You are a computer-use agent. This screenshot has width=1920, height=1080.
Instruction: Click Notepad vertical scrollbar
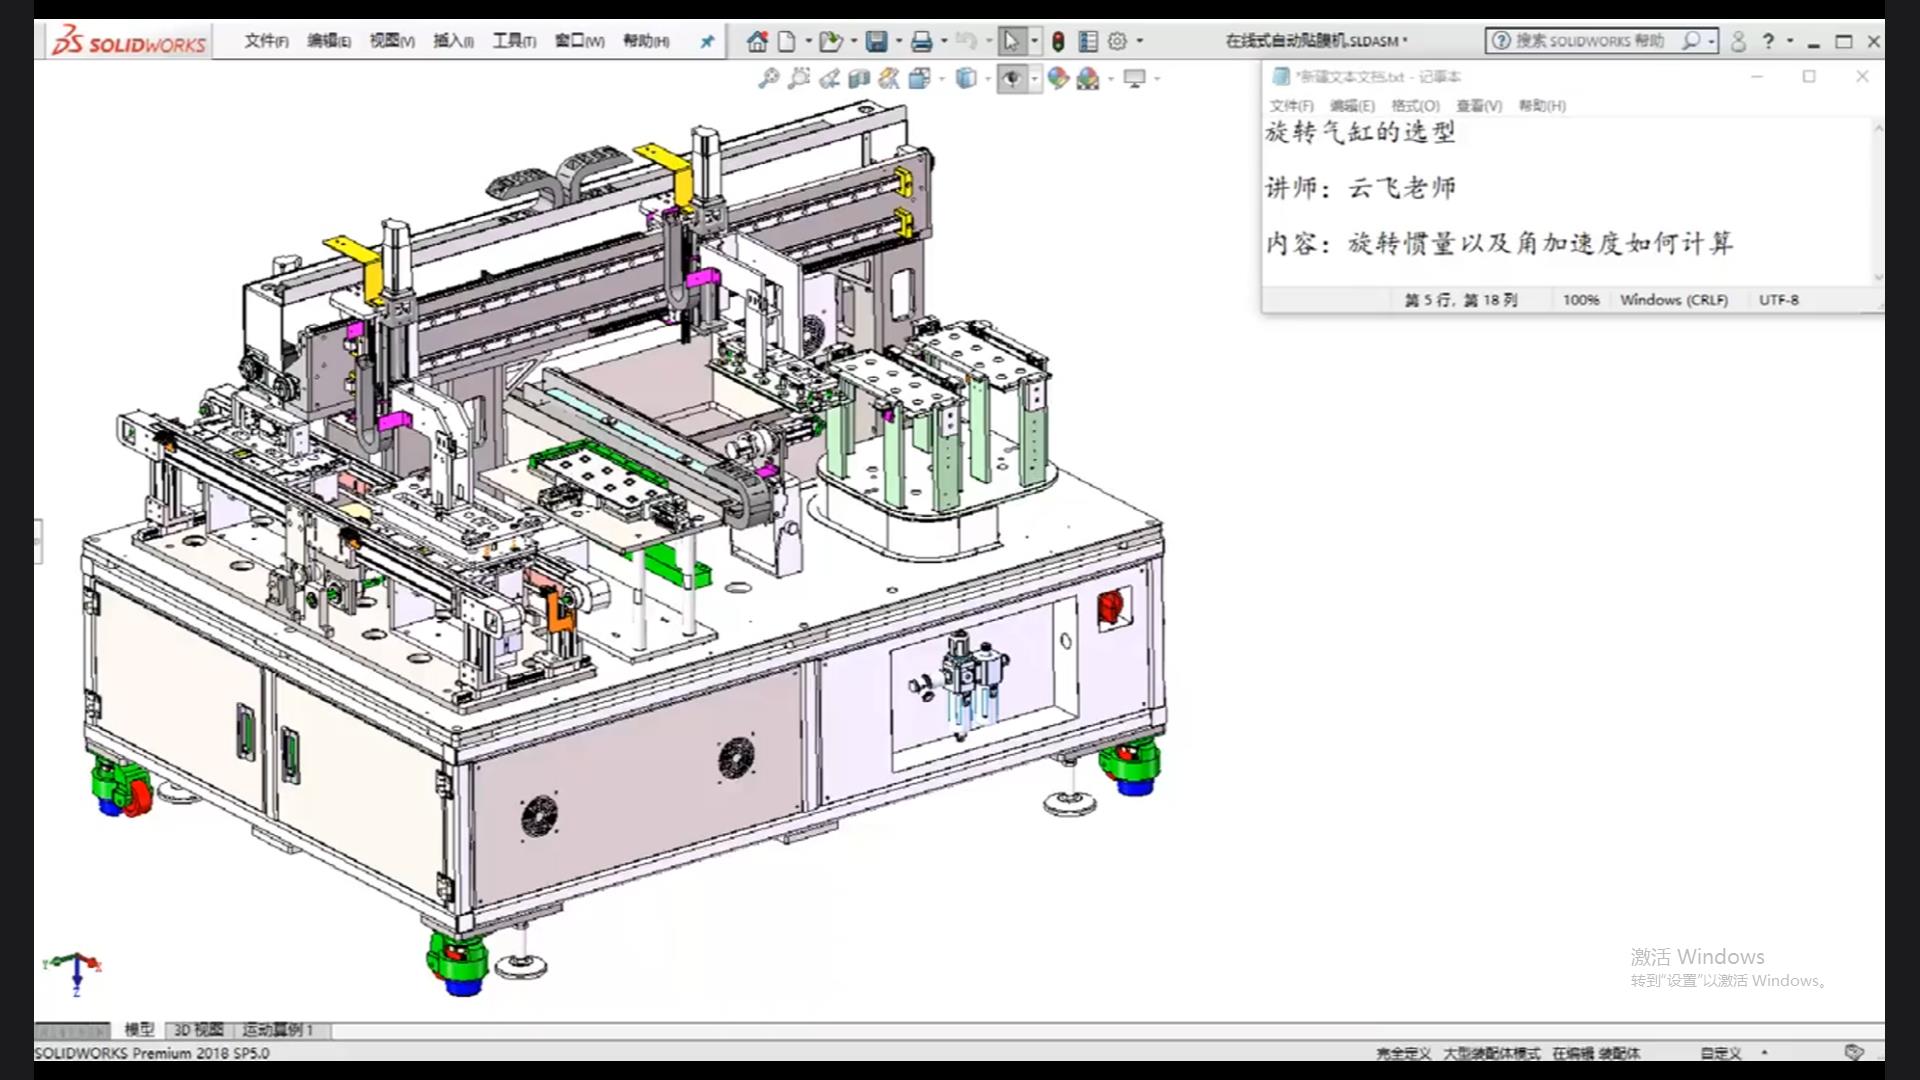(1877, 202)
